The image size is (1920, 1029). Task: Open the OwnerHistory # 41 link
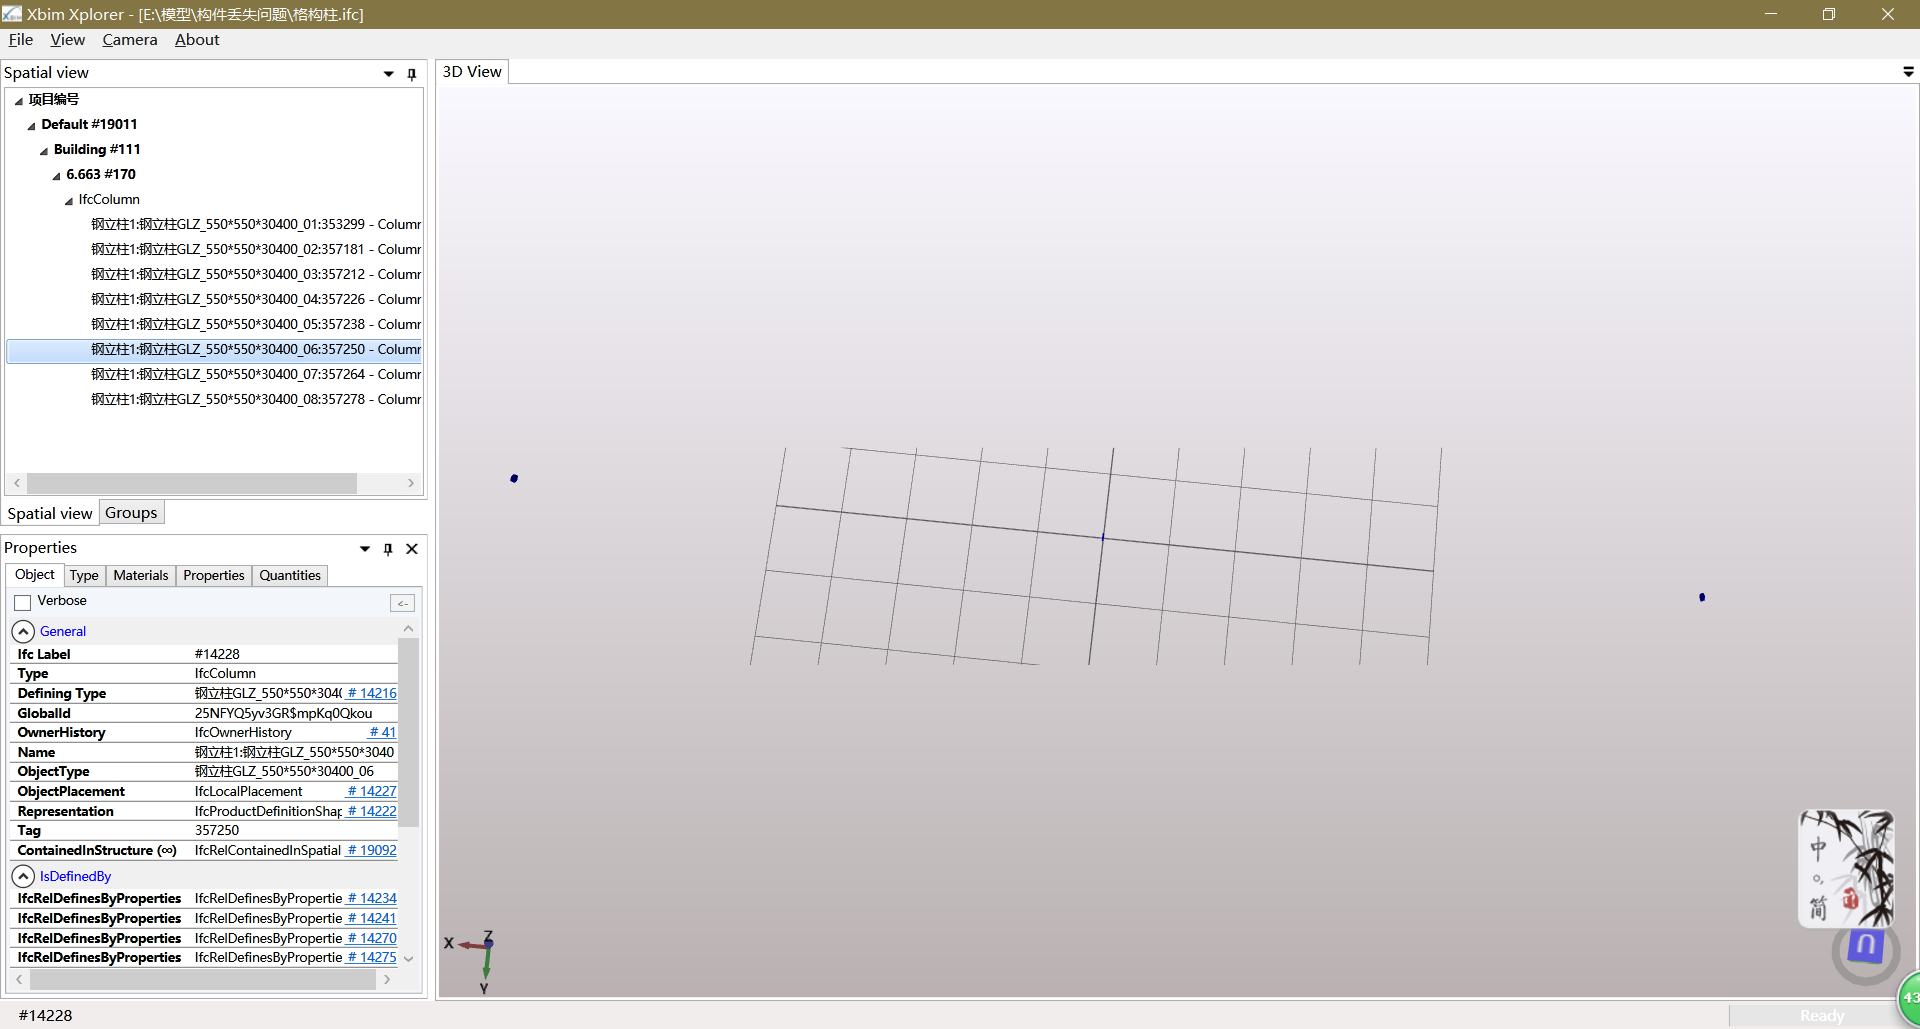381,732
